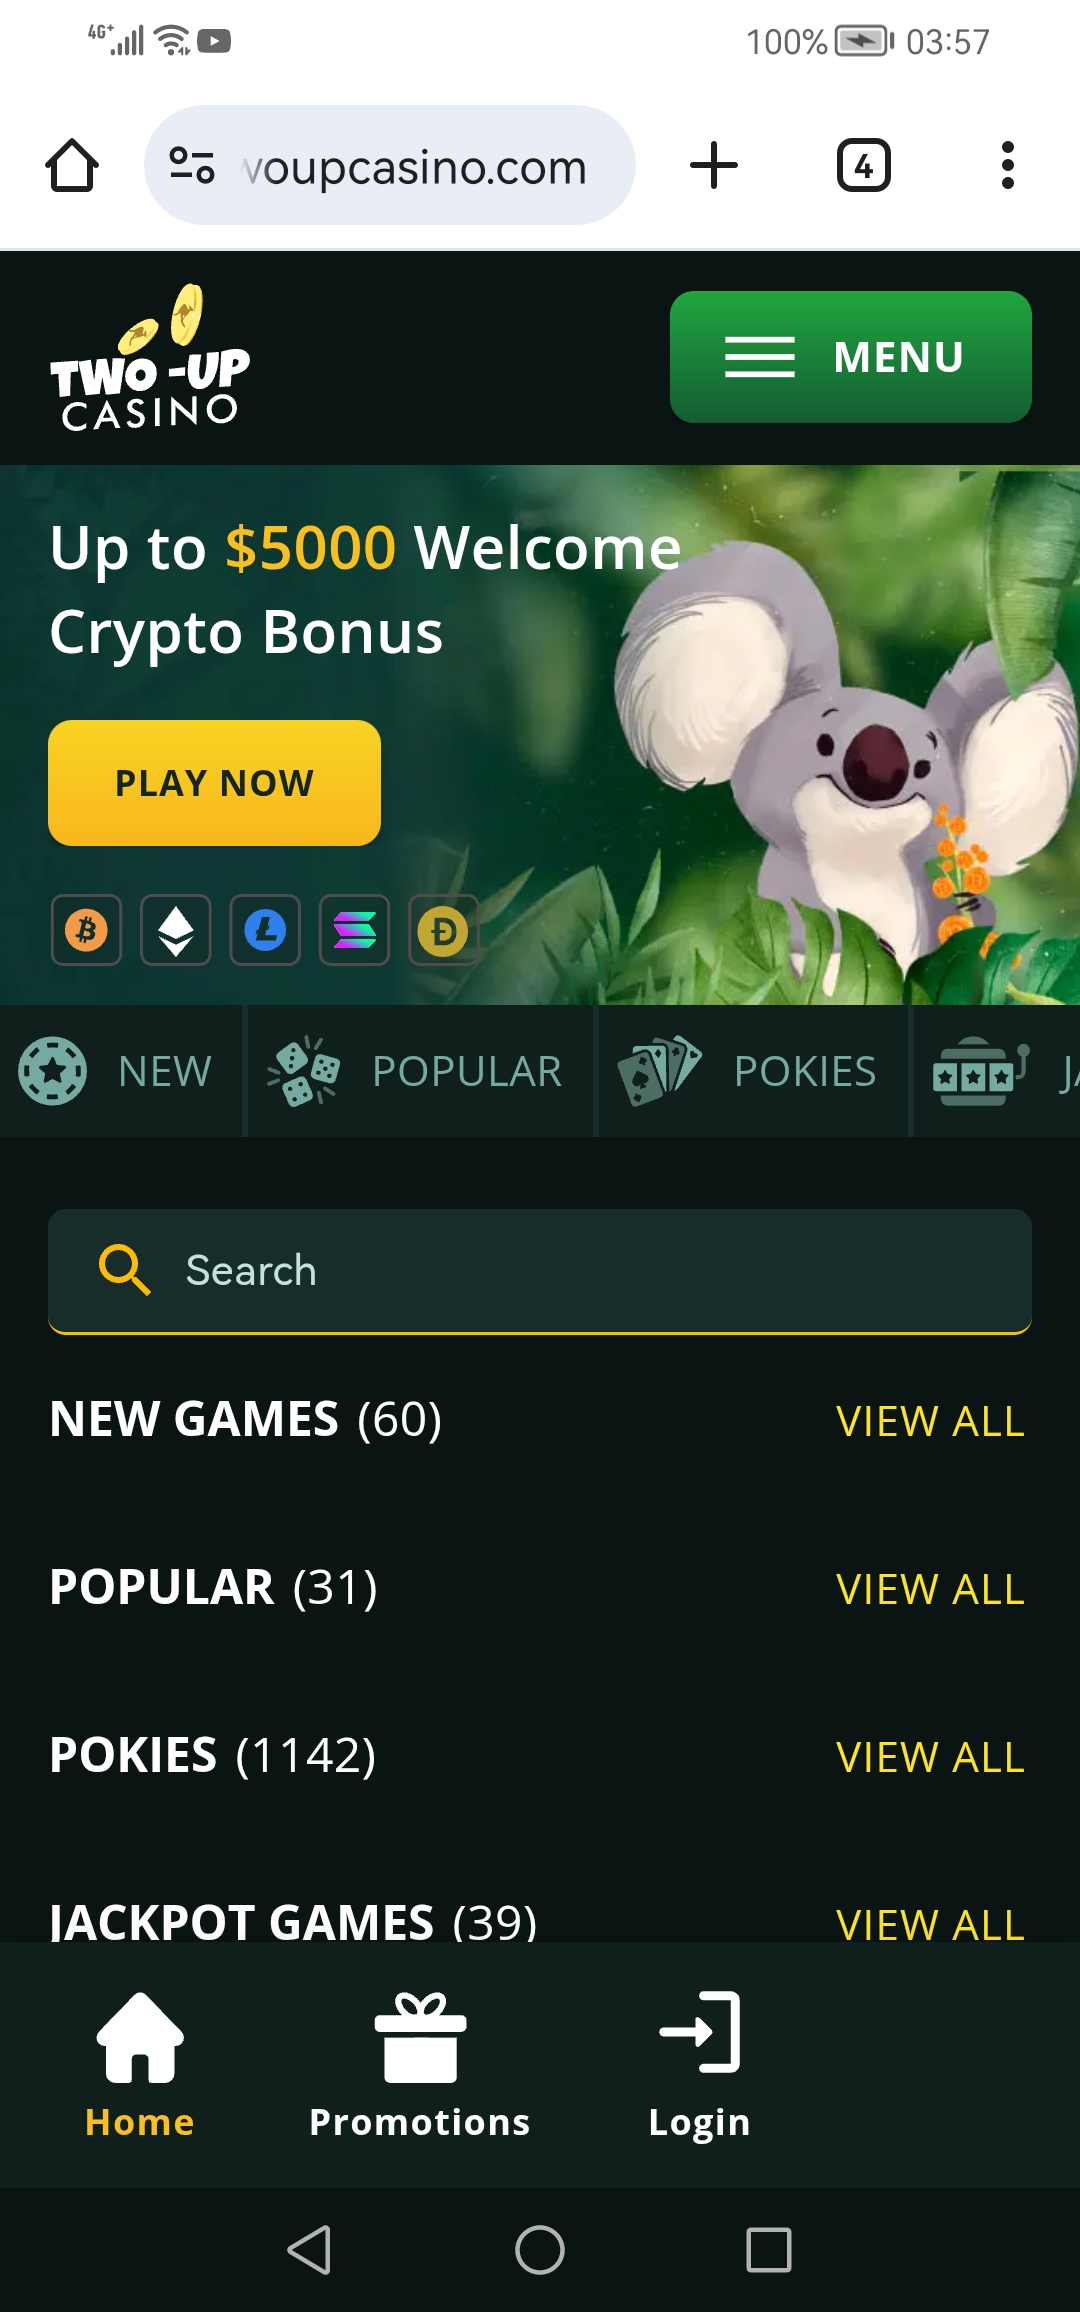Tap the Litecoin crypto icon
This screenshot has height=2312, width=1080.
[265, 930]
